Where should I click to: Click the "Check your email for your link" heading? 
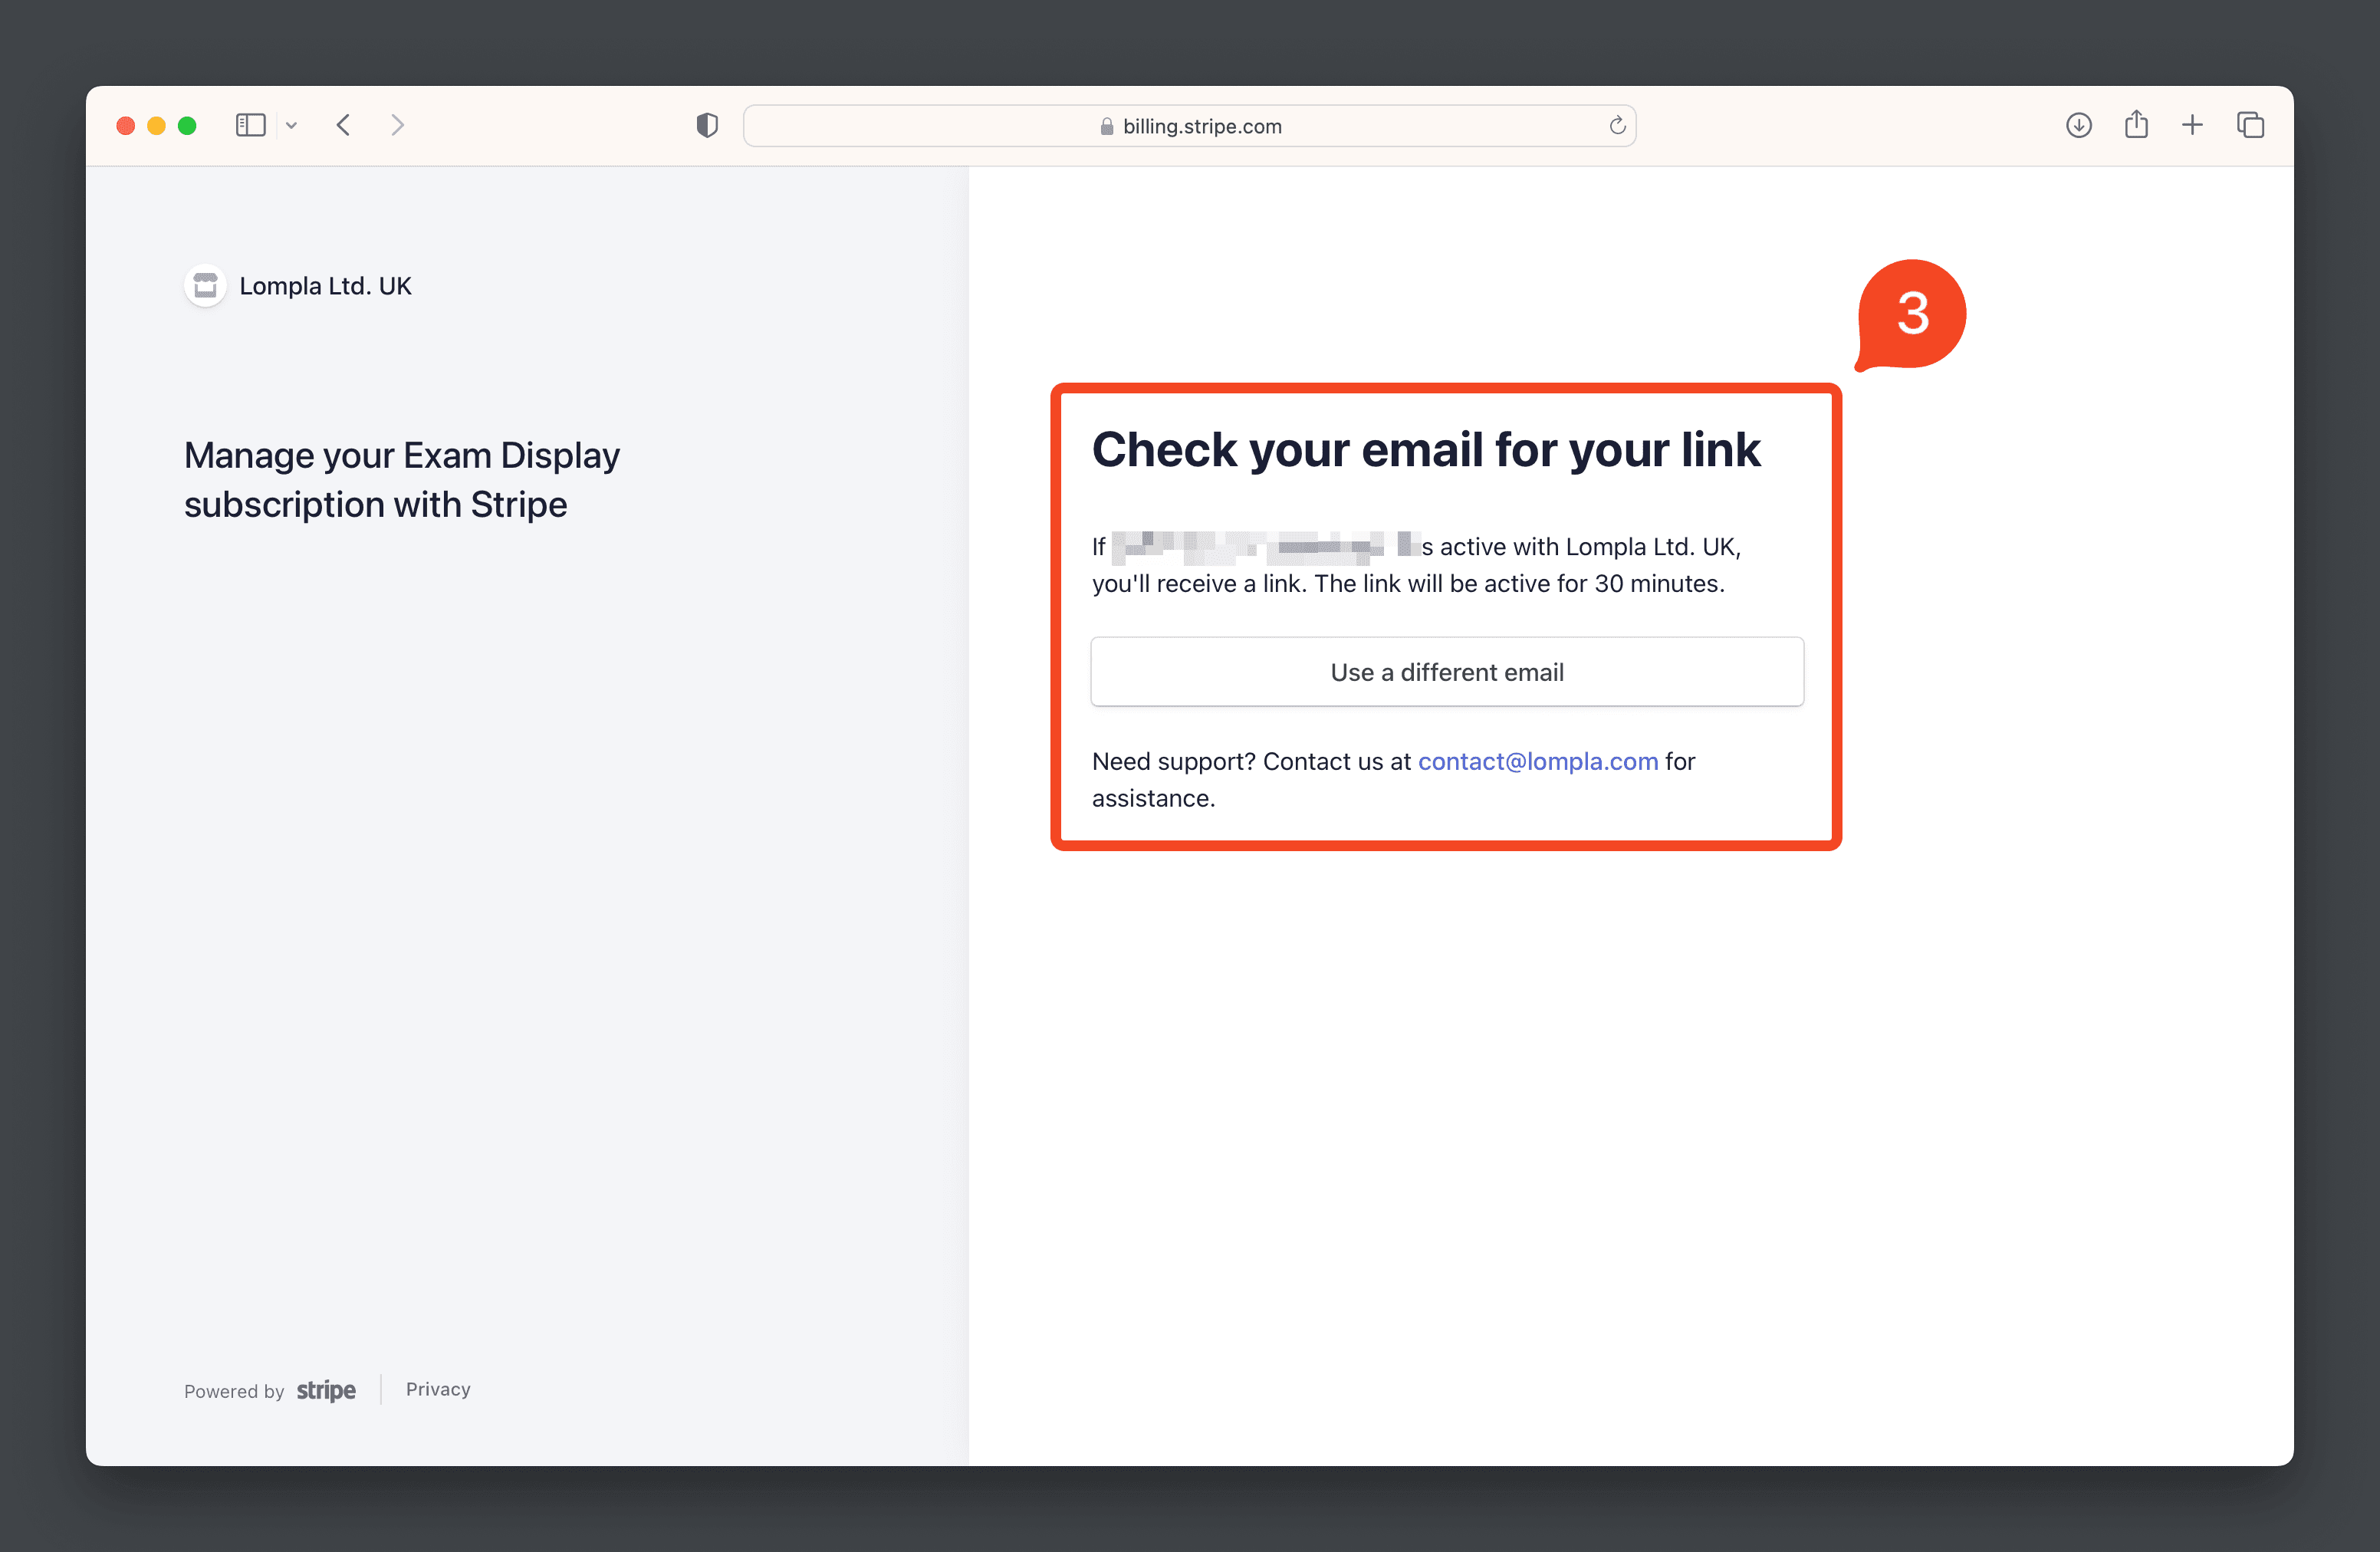point(1426,450)
